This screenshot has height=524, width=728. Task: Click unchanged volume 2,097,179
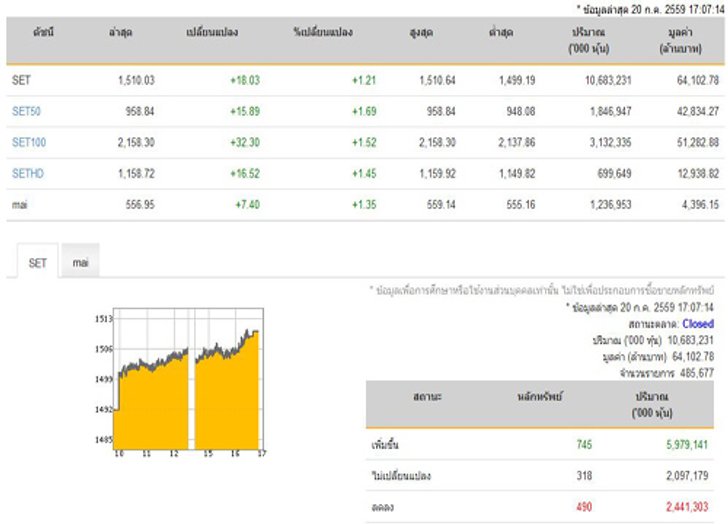coord(687,476)
